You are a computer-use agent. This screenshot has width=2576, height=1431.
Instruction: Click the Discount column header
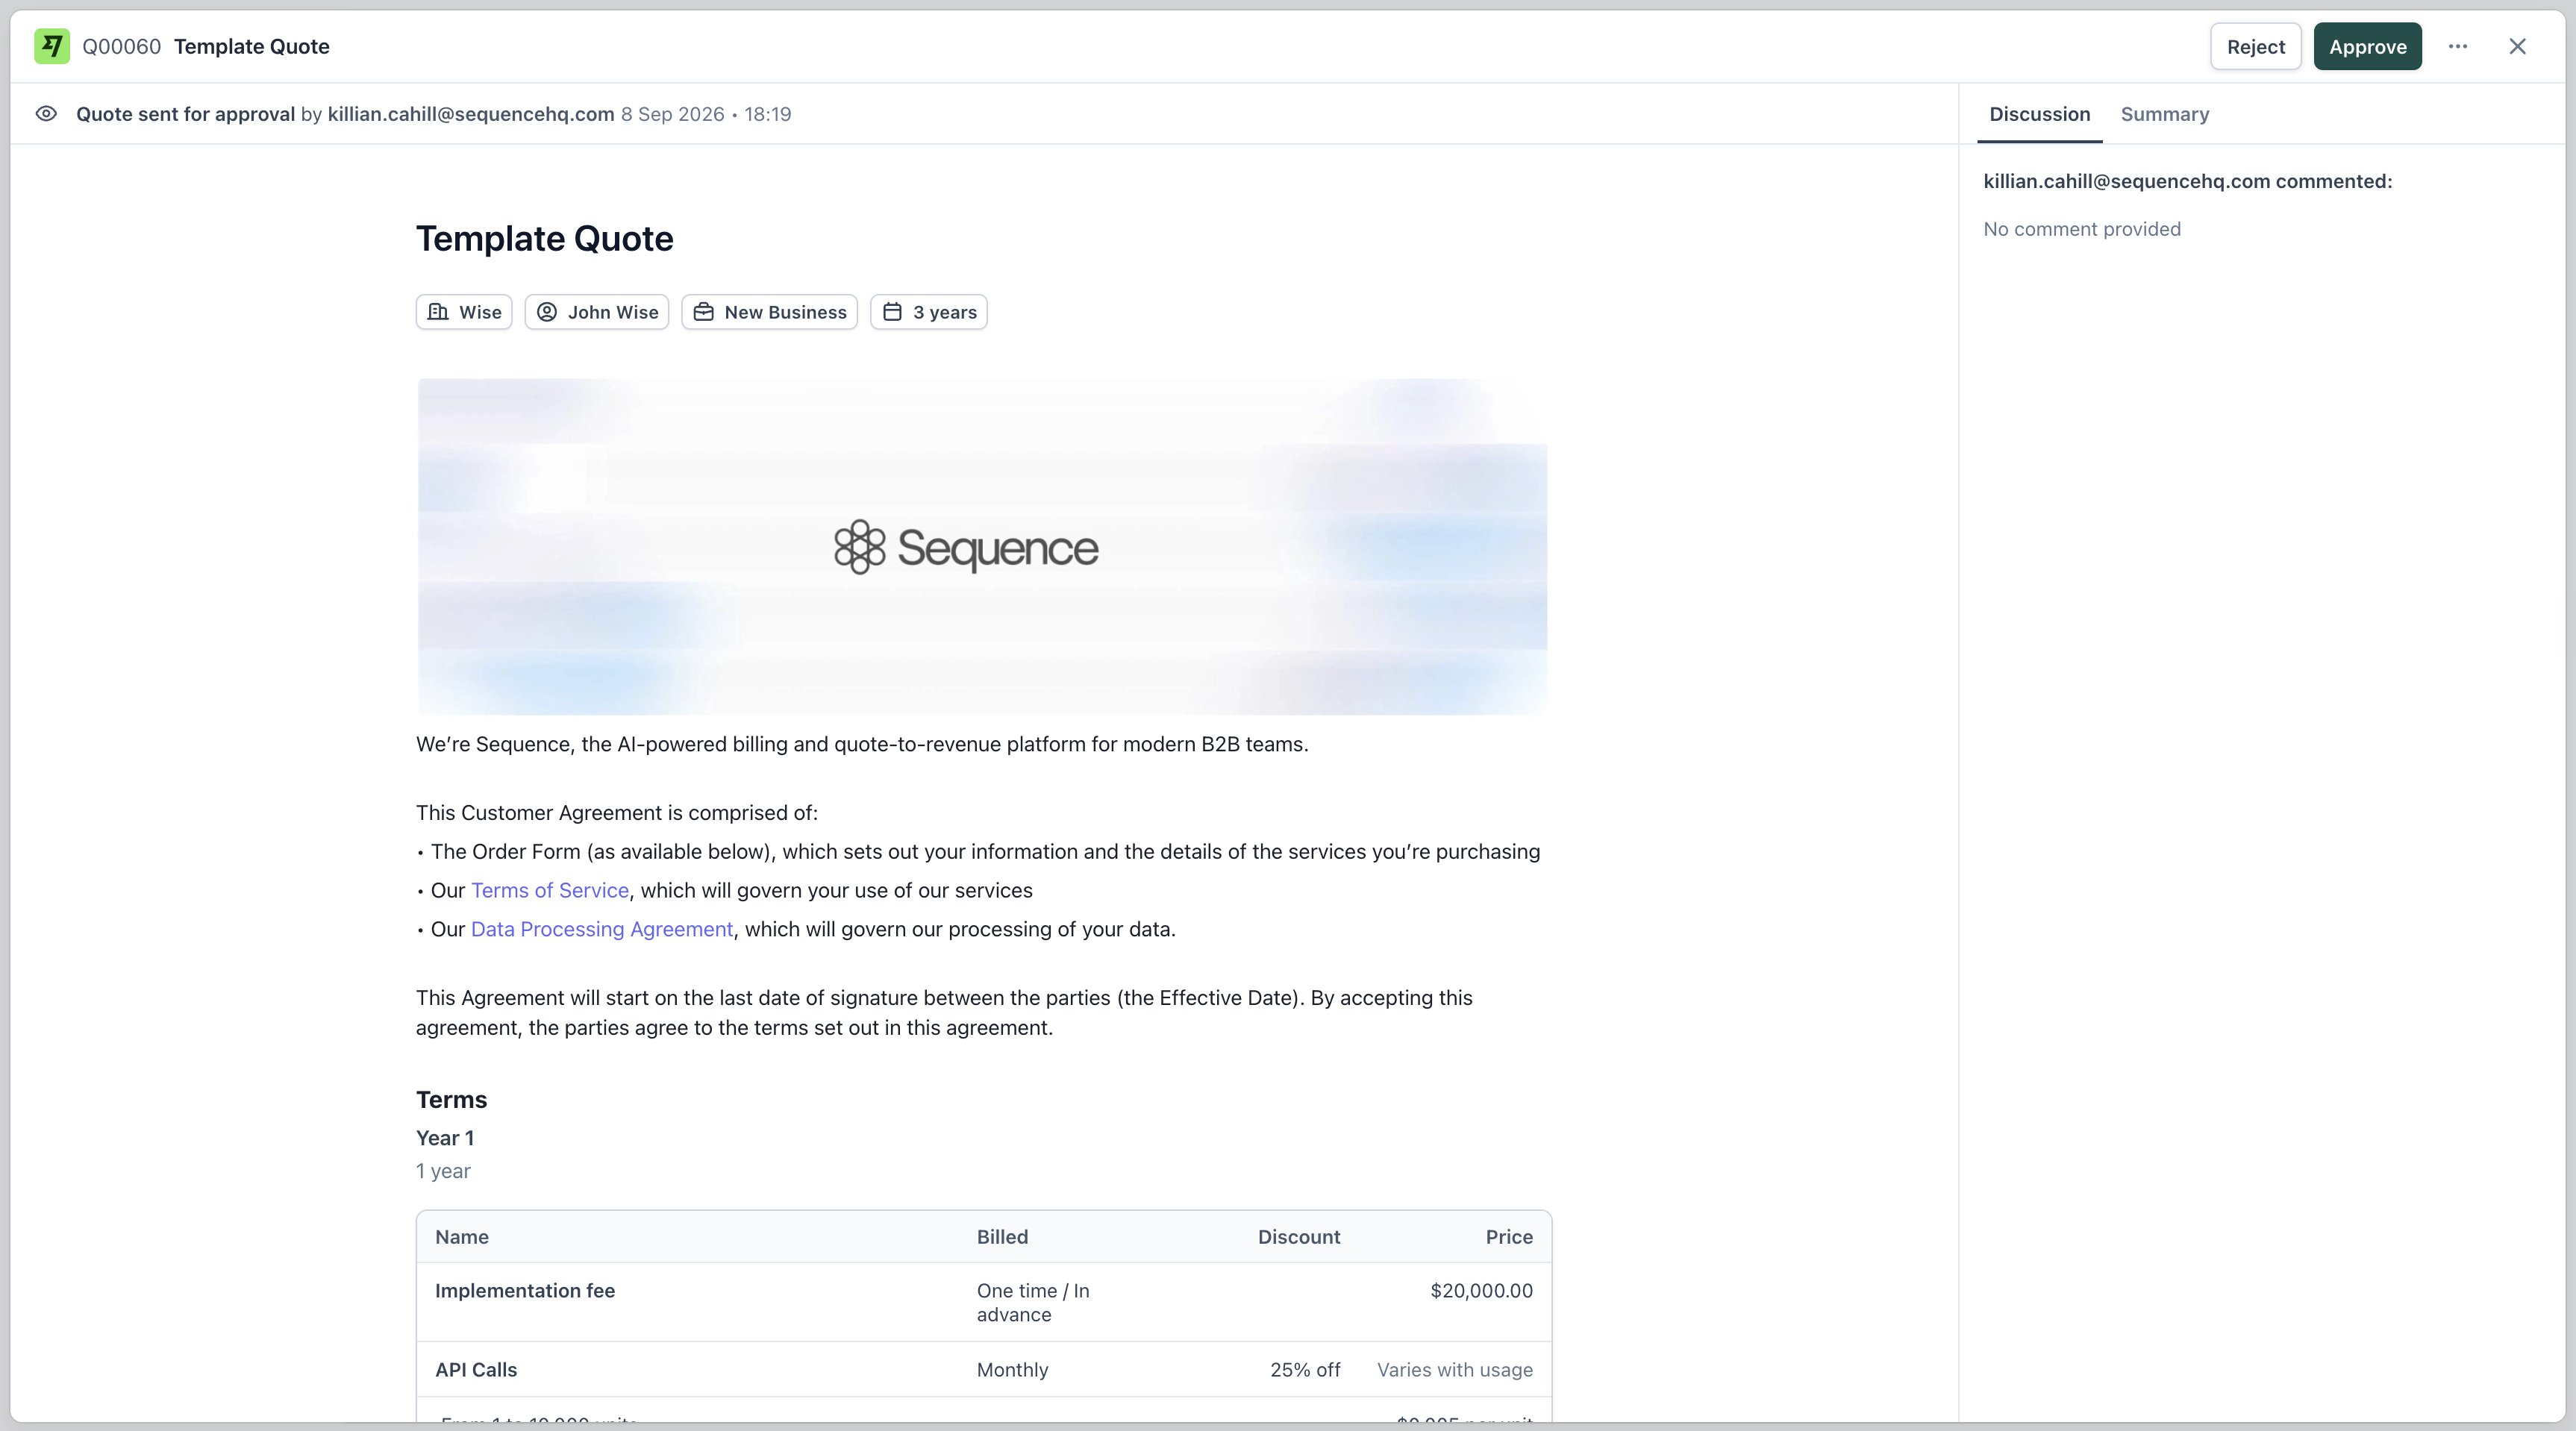click(1299, 1237)
